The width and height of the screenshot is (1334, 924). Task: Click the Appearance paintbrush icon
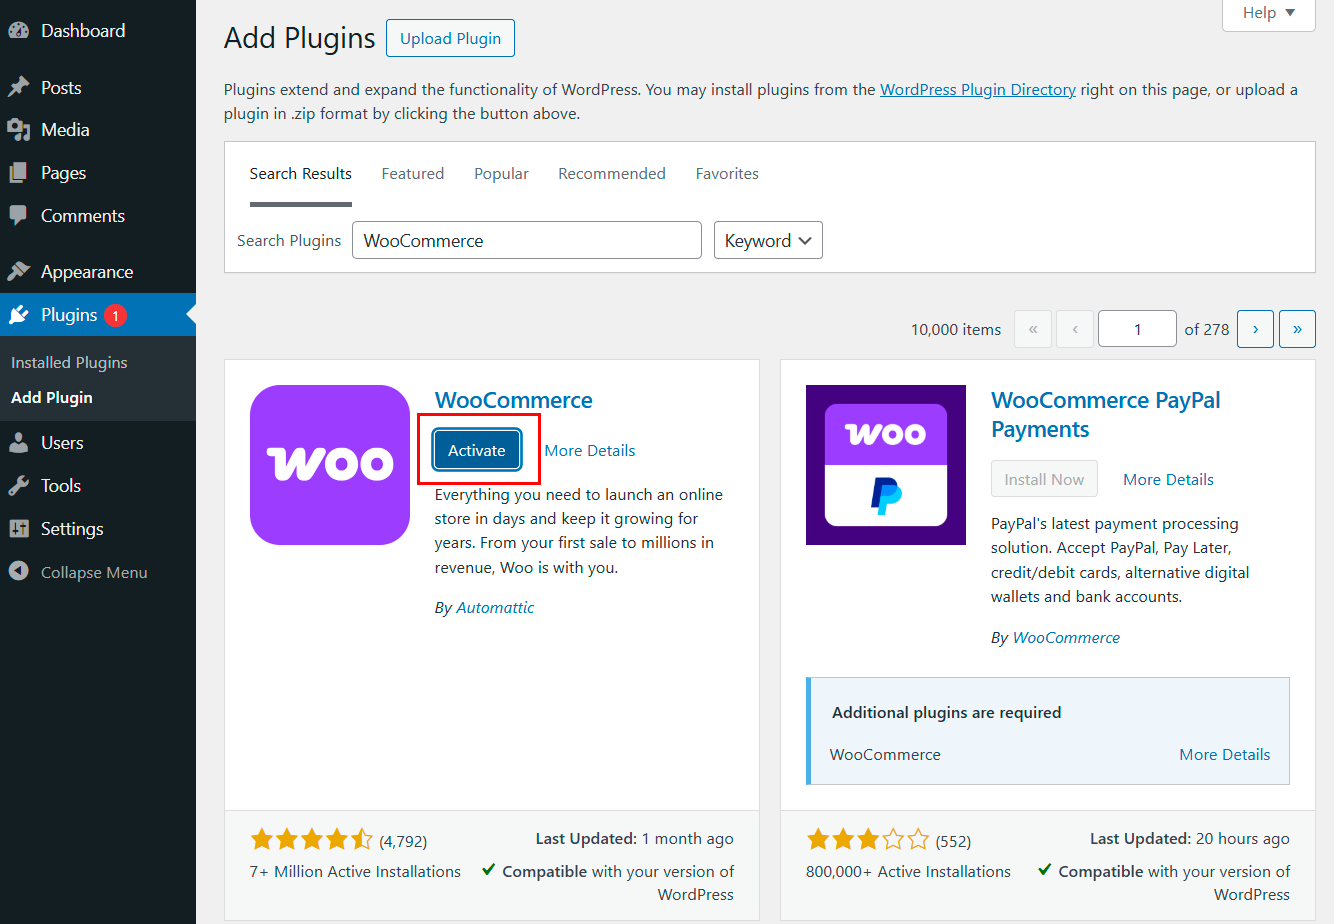click(x=18, y=272)
